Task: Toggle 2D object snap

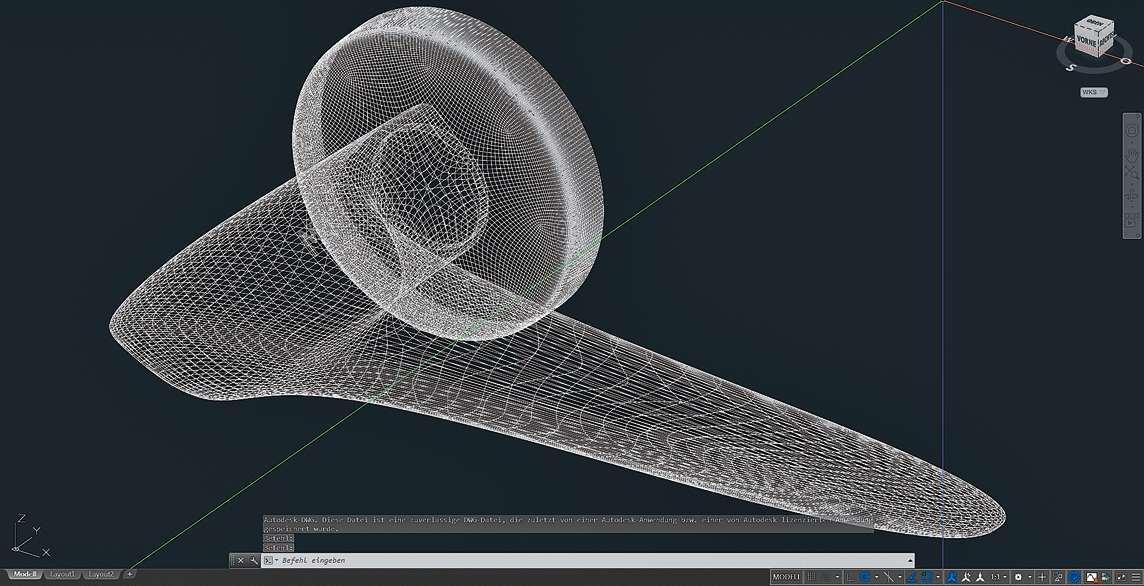Action: click(927, 577)
